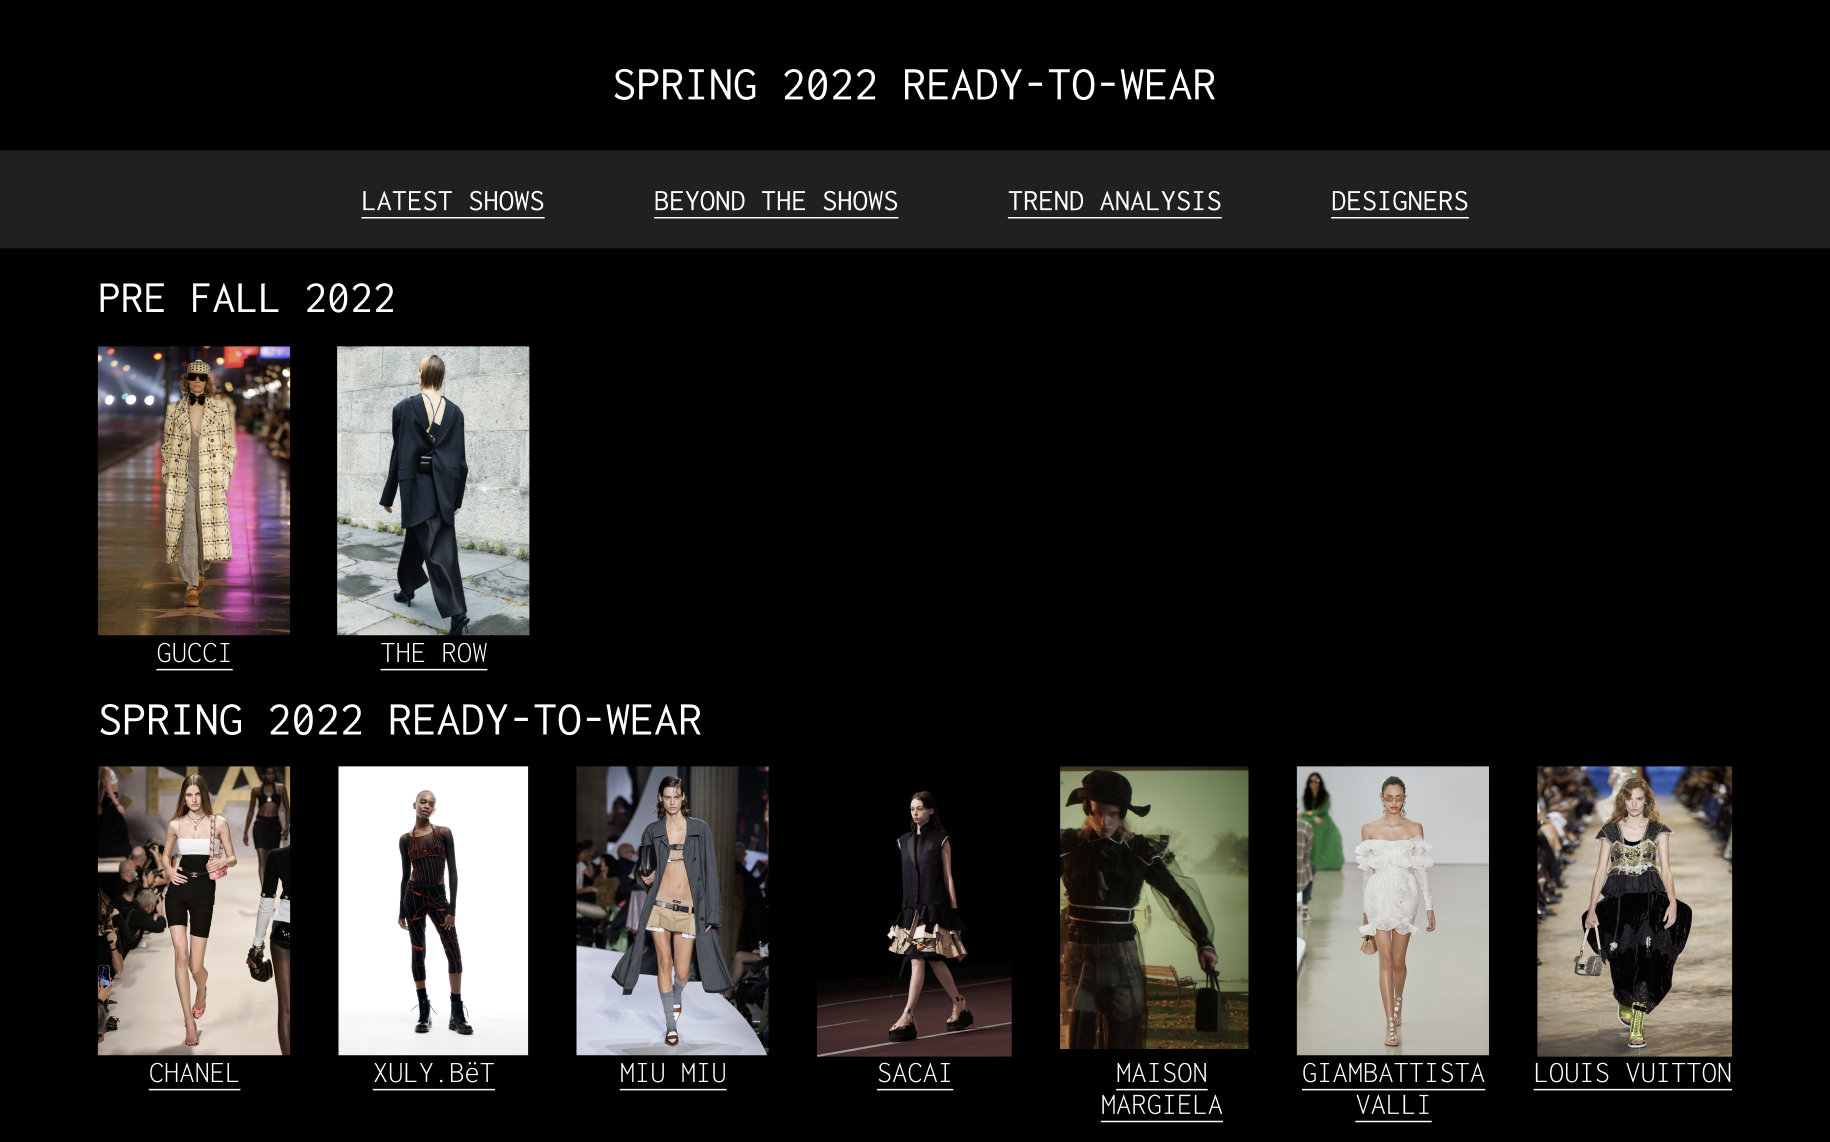Select the page title in the top banner
This screenshot has height=1142, width=1830.
[x=914, y=85]
